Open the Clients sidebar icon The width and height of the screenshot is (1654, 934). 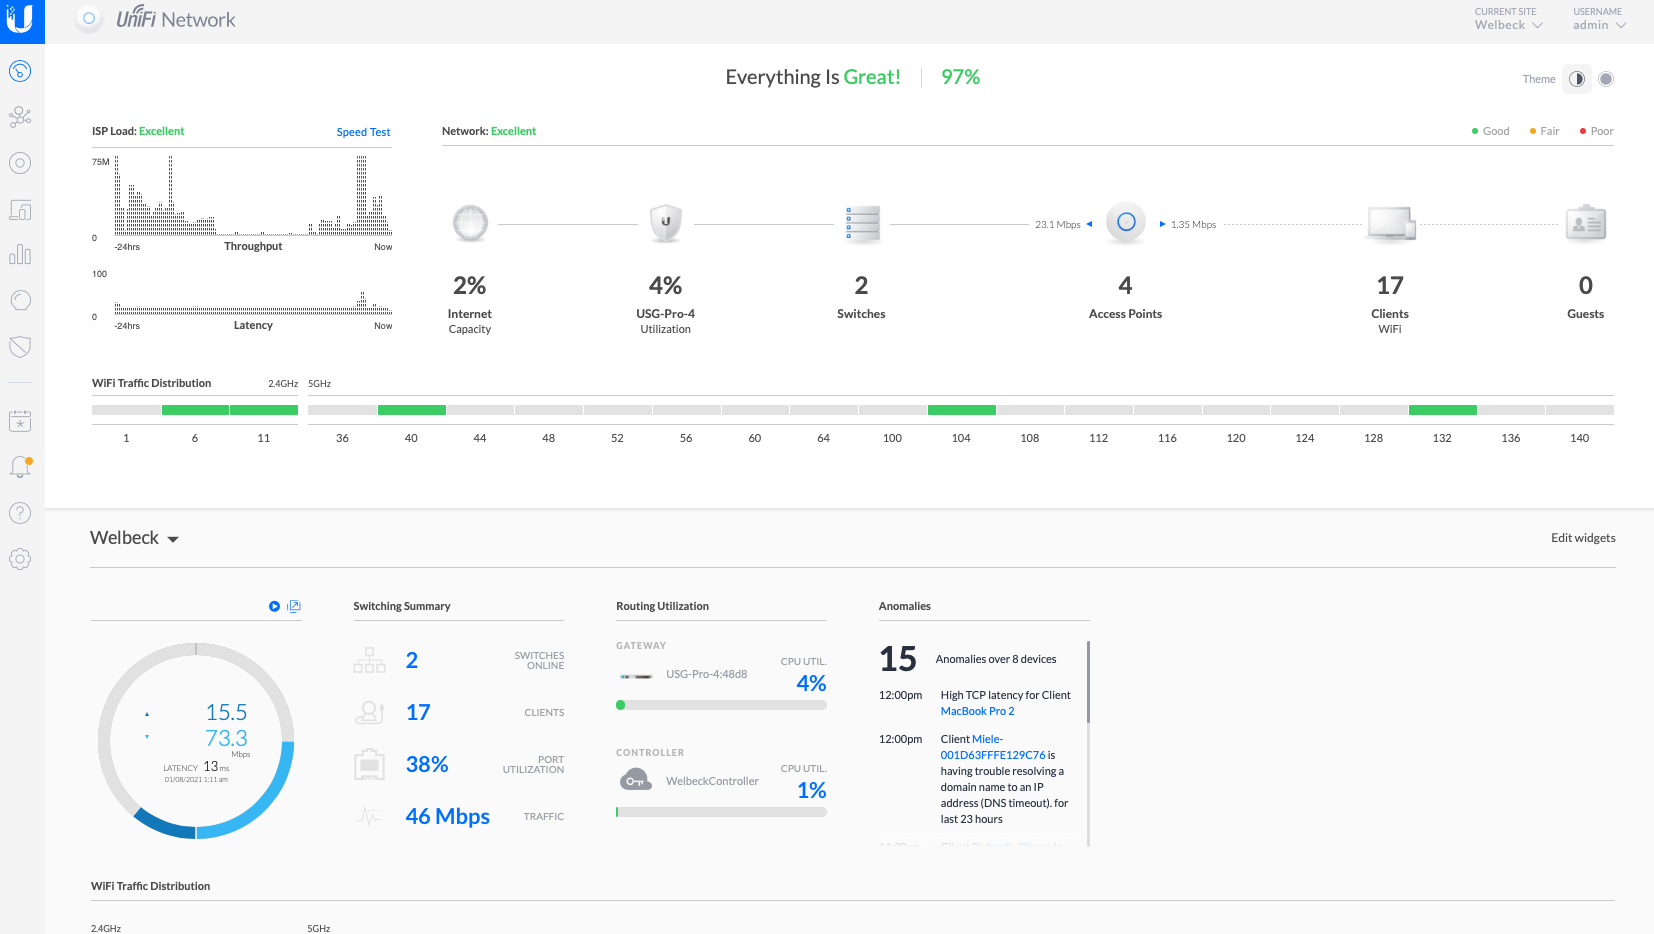point(20,209)
